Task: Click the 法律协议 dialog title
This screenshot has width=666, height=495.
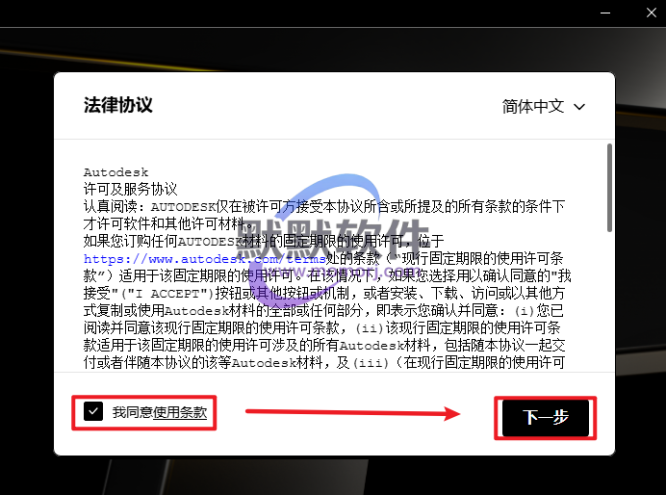Action: (118, 105)
